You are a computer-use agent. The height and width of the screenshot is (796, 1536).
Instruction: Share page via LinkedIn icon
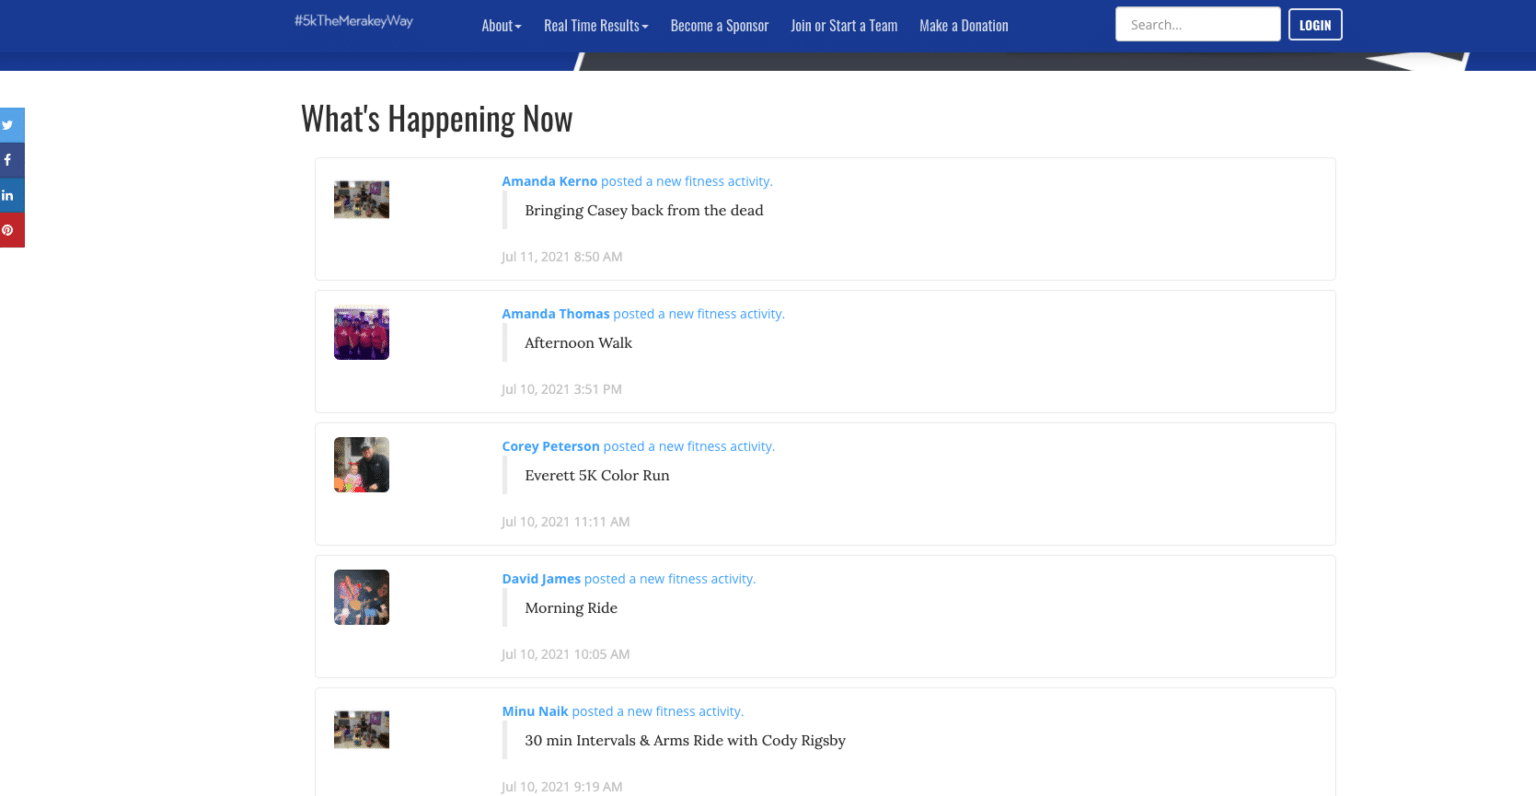[8, 195]
